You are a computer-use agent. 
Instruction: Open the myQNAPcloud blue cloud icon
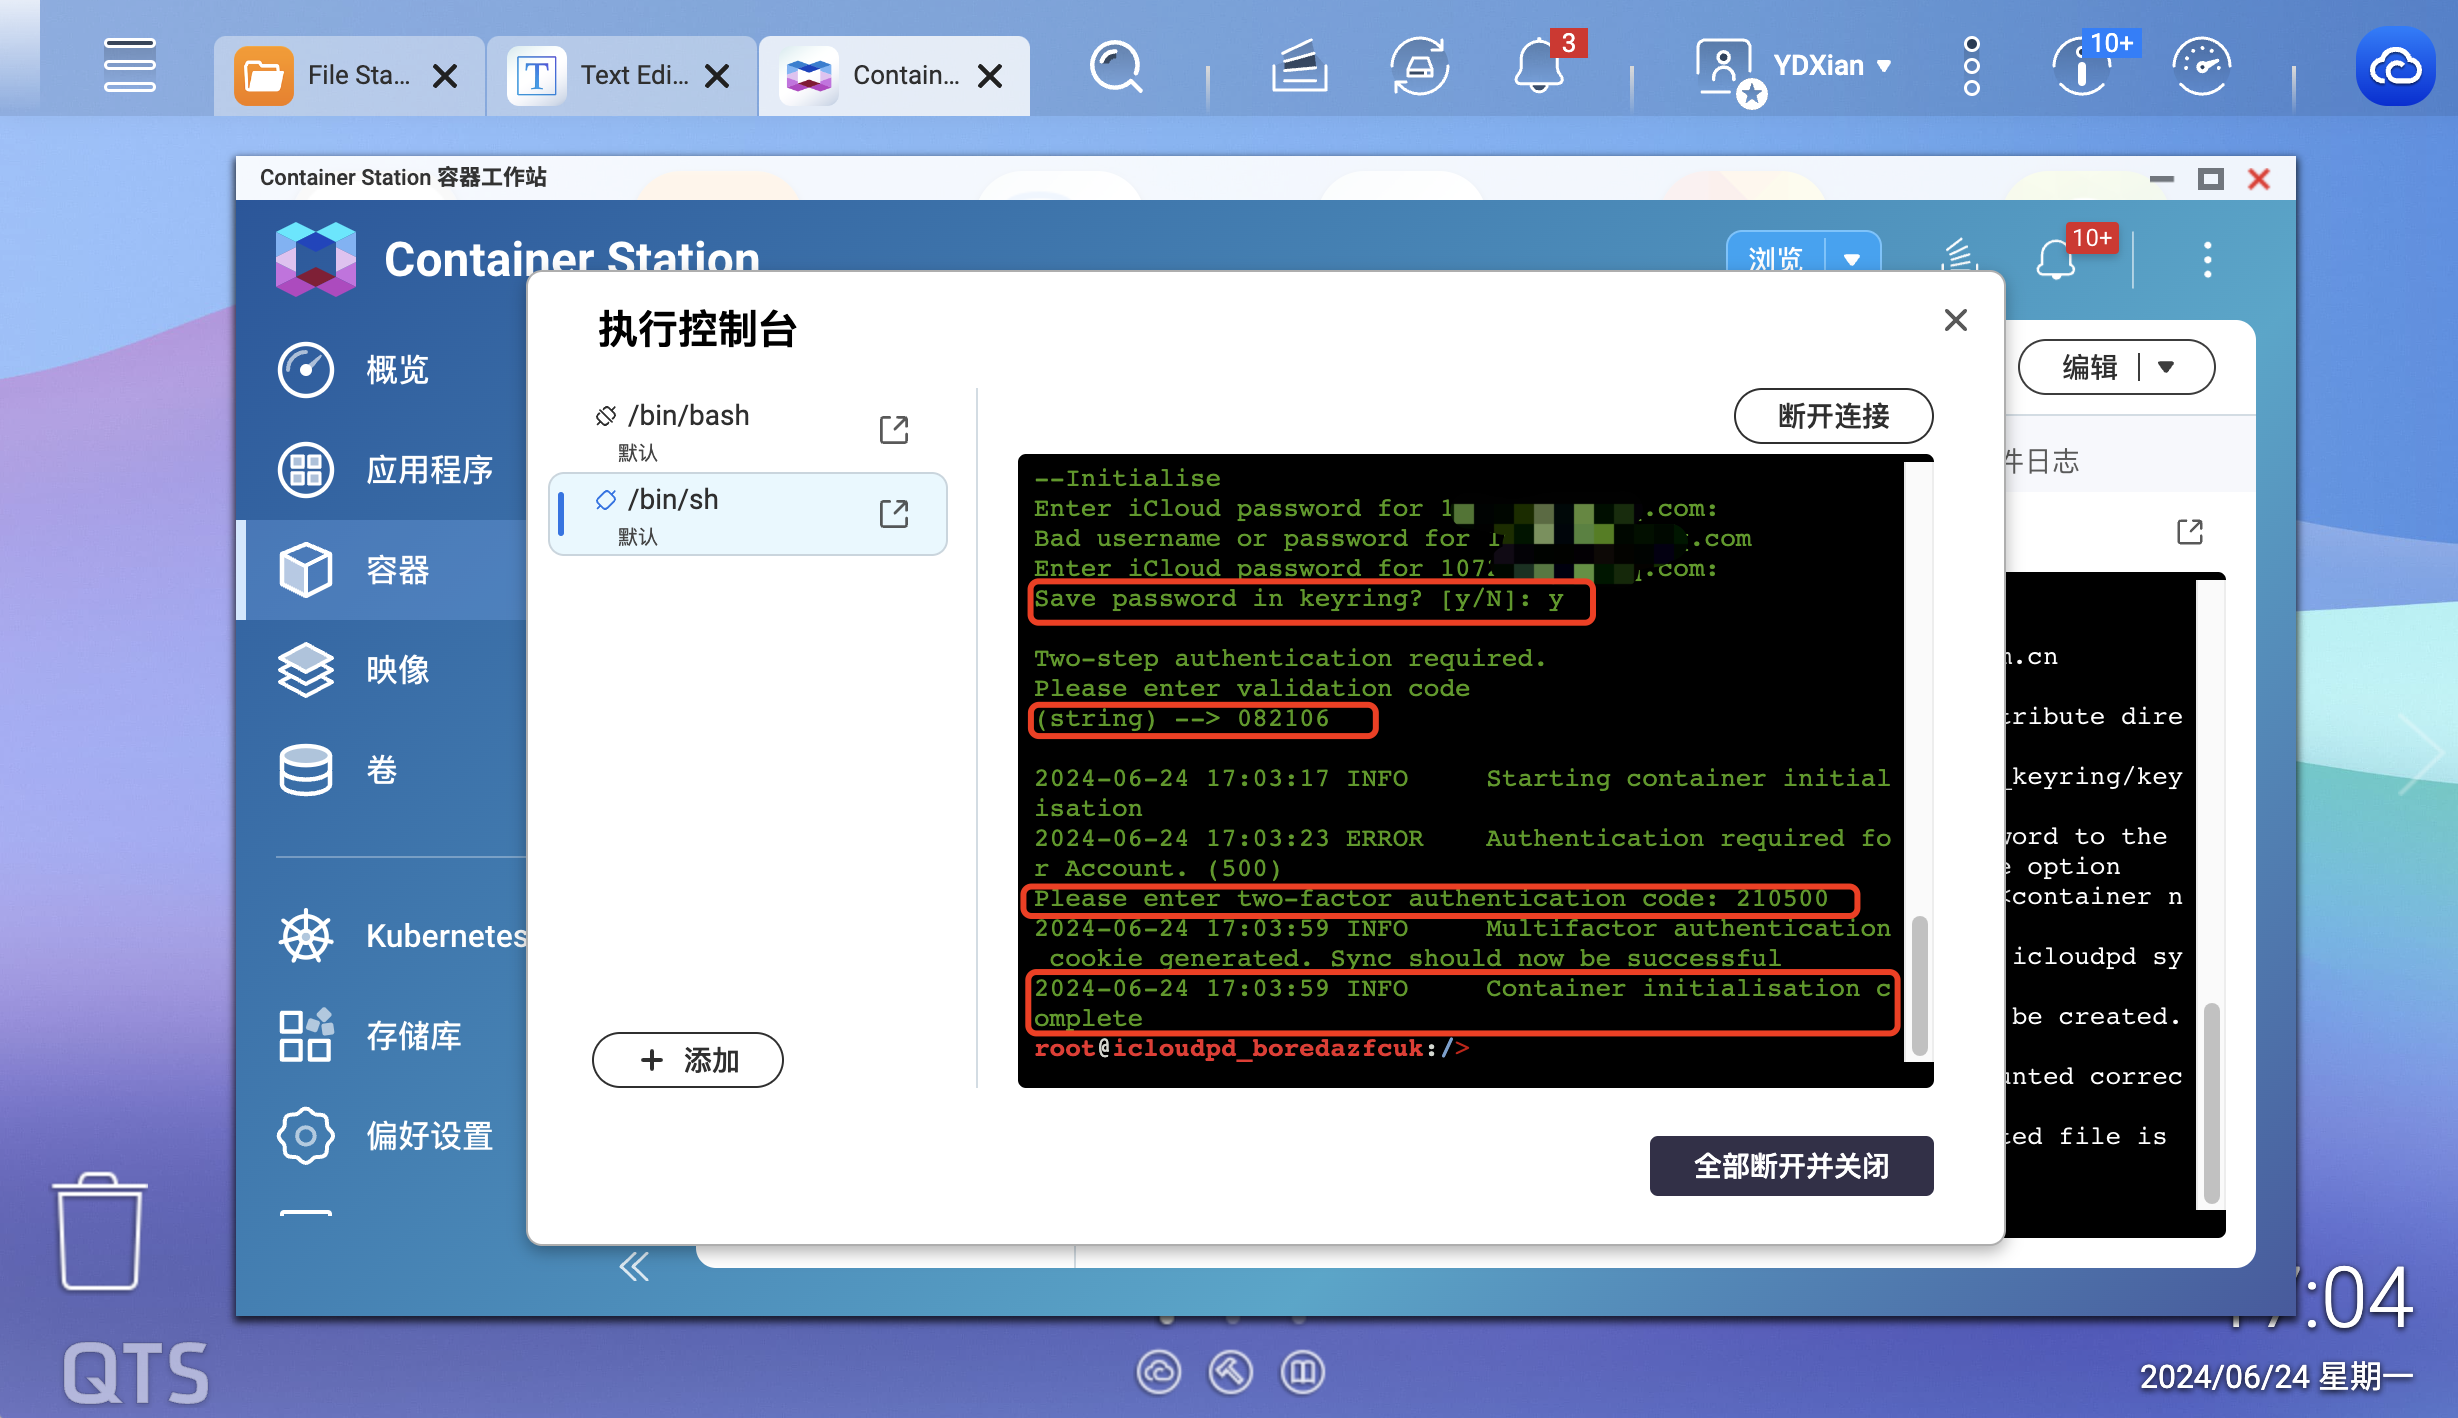(x=2395, y=67)
